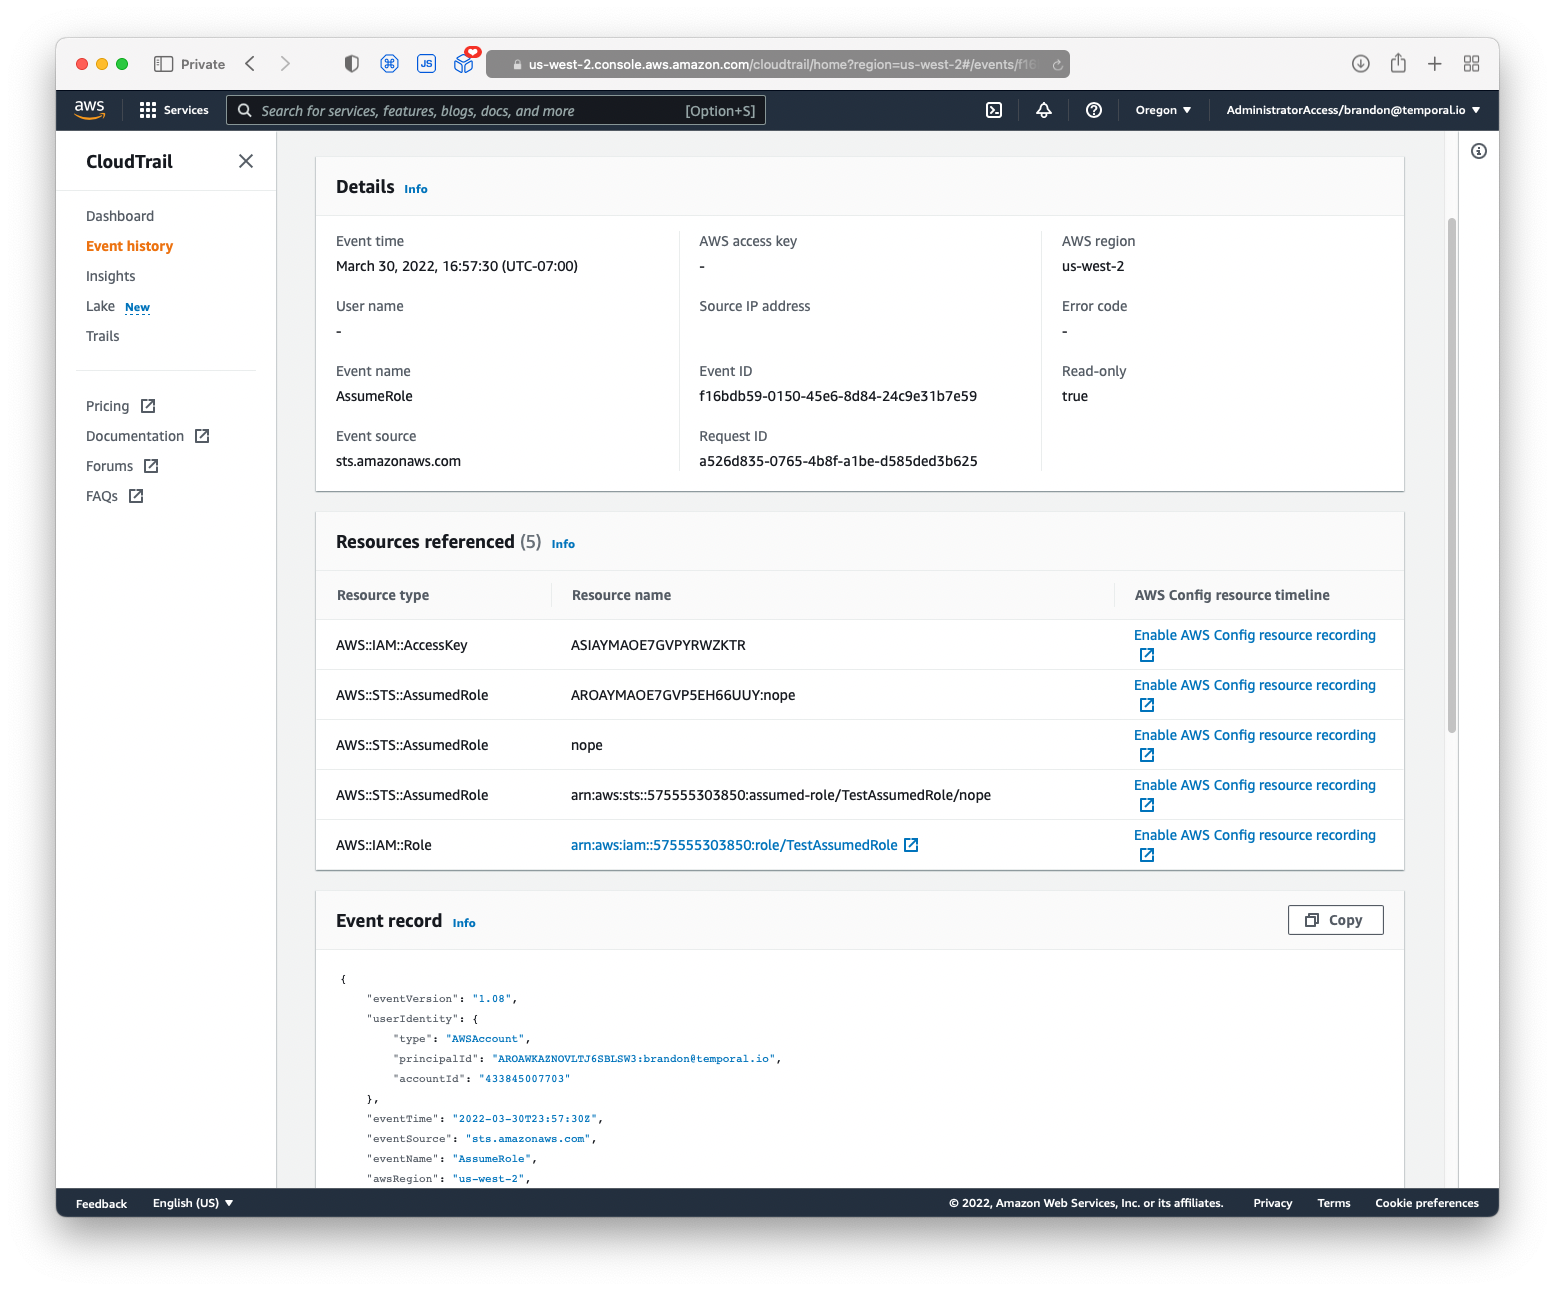Viewport: 1555px width, 1291px height.
Task: Go forward in browser history
Action: [x=285, y=64]
